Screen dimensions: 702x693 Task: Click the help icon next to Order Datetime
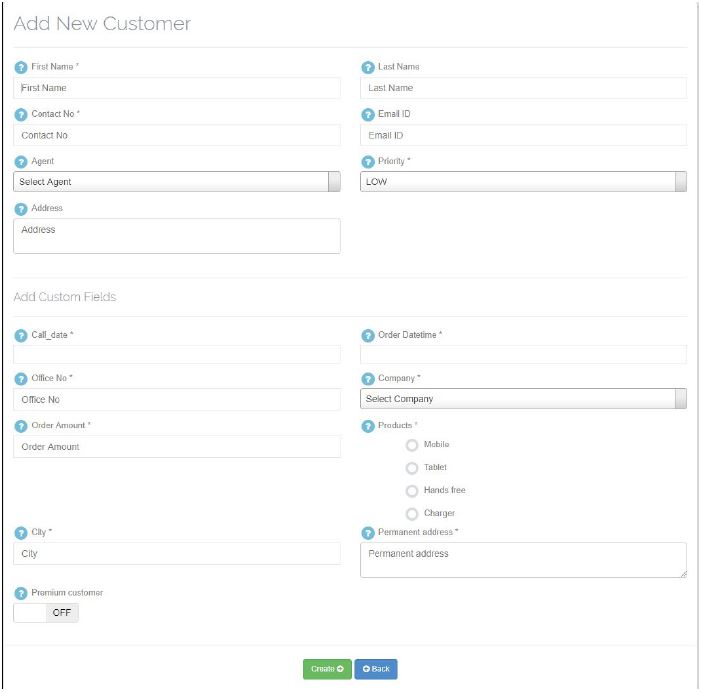click(x=367, y=335)
